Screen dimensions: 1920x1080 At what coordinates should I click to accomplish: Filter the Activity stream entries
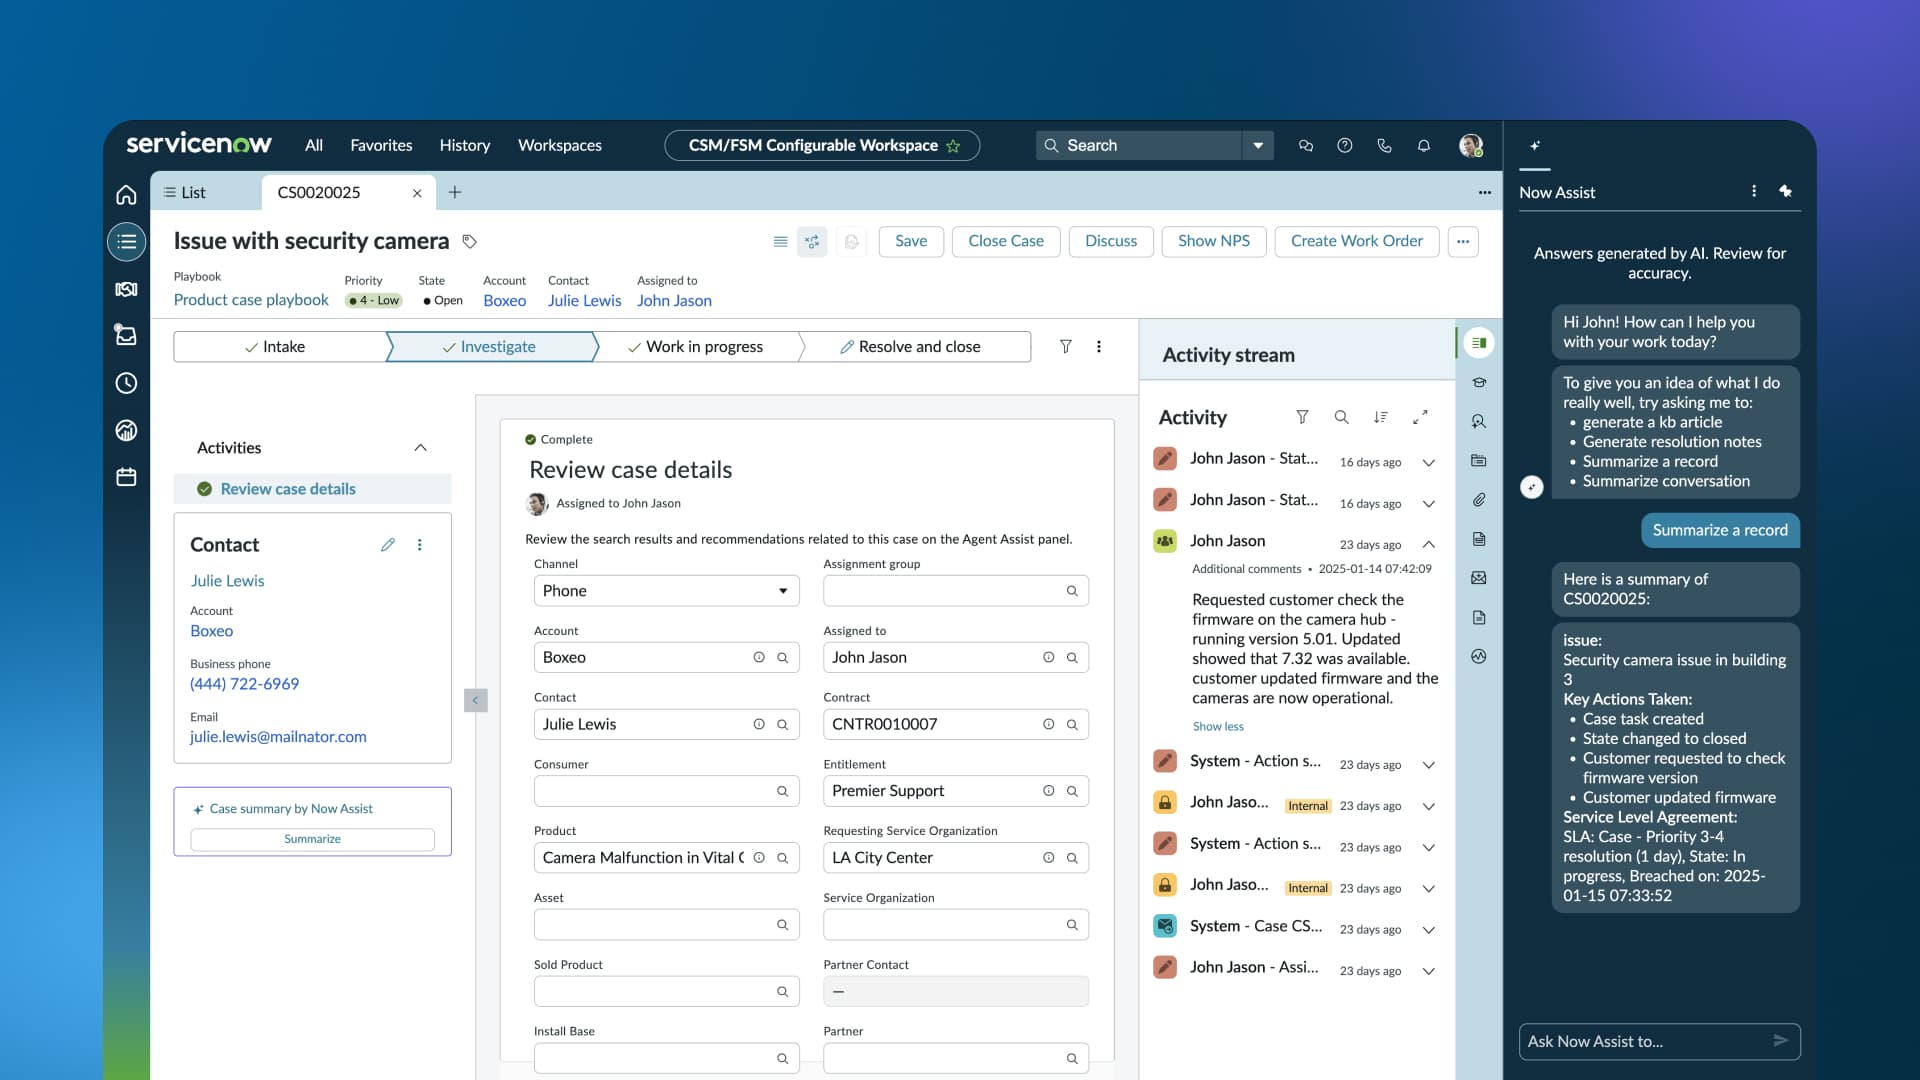1302,417
